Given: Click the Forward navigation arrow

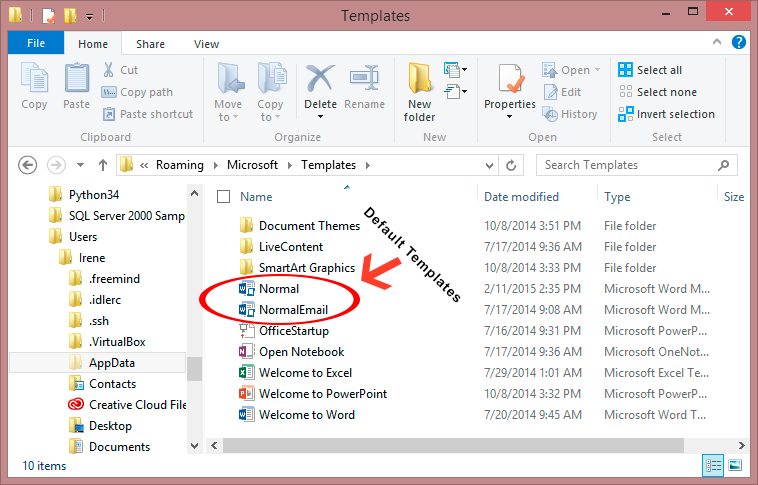Looking at the screenshot, I should click(56, 165).
